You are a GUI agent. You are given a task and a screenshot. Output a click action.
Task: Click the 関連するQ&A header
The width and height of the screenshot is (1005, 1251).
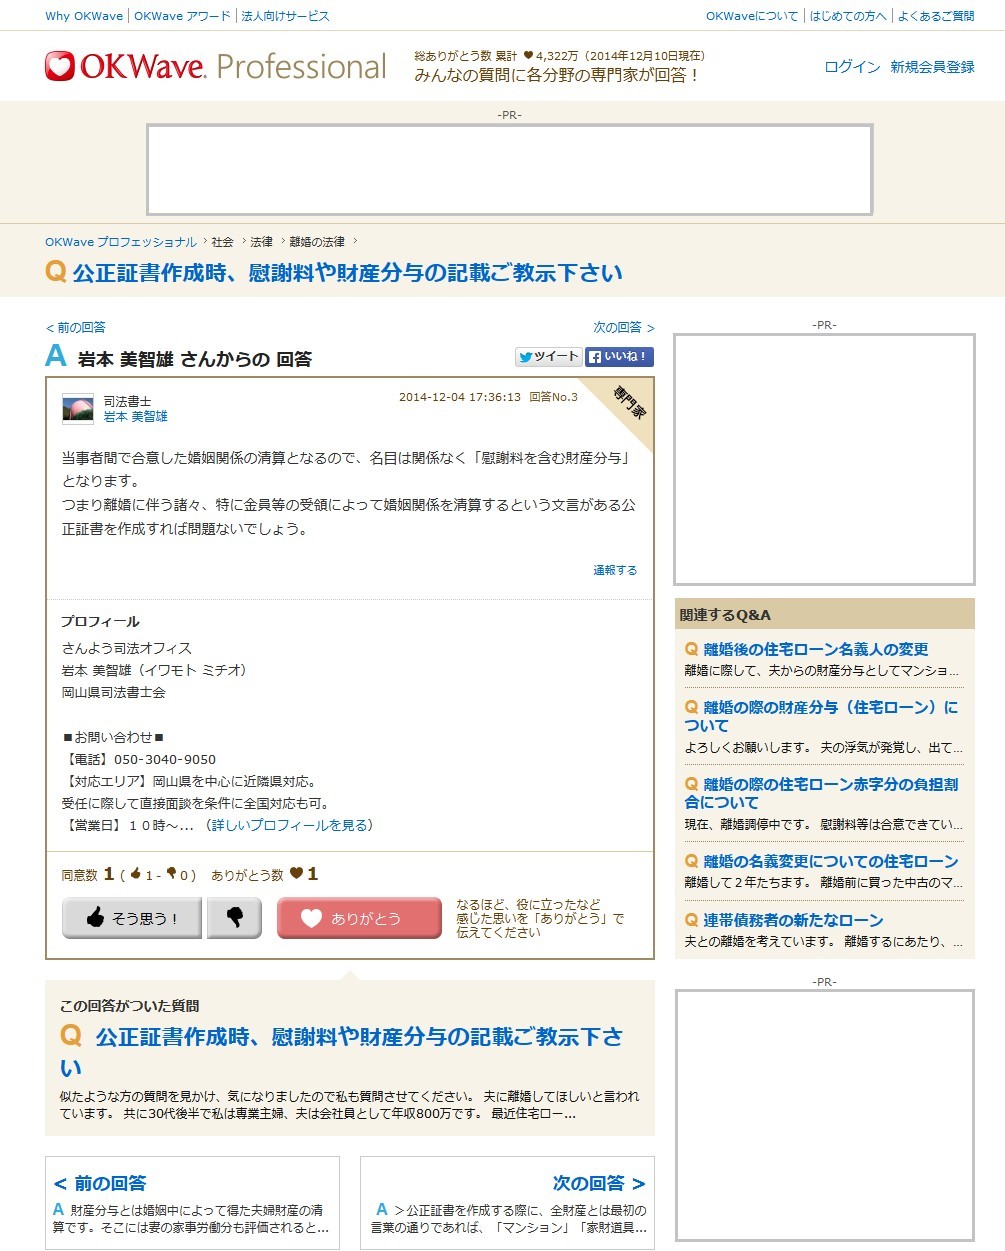click(x=825, y=614)
